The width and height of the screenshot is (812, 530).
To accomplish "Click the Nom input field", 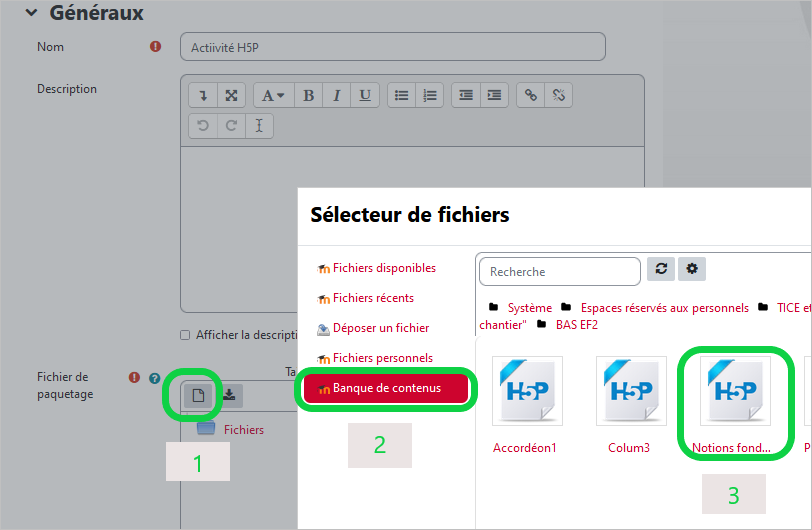I will pyautogui.click(x=393, y=47).
